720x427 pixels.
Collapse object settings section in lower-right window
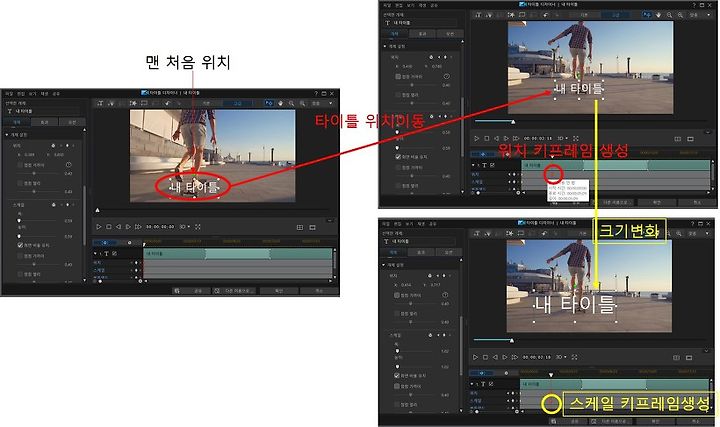[384, 265]
